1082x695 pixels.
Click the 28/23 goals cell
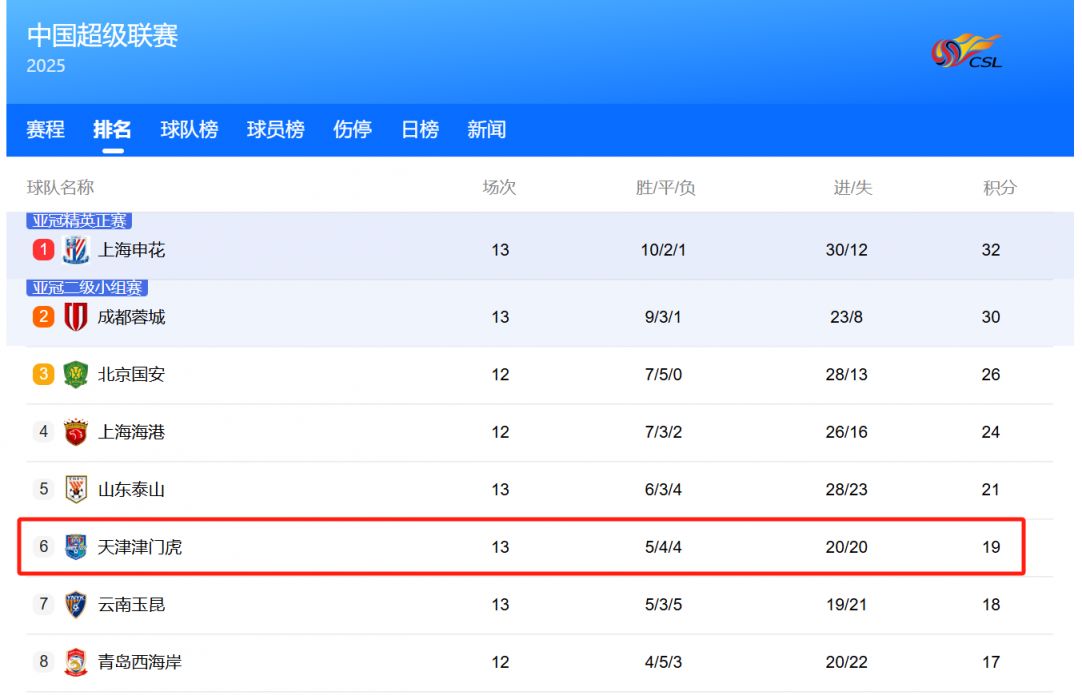847,489
